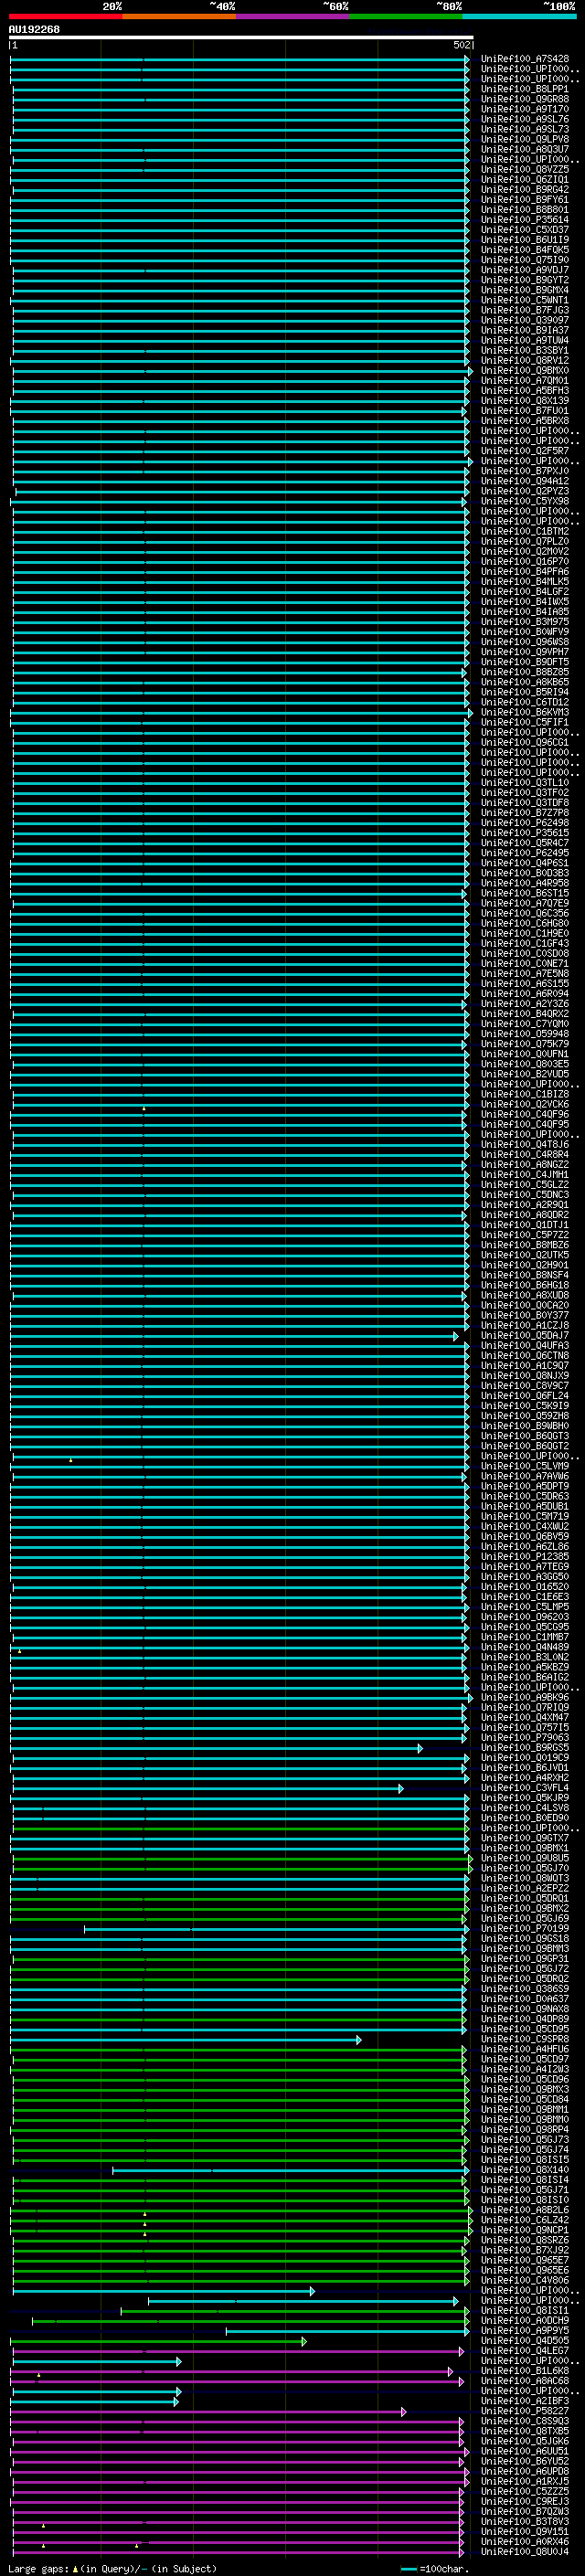
Task: Select hit label UniRef100_Q9NCP1
Action: click(525, 2230)
